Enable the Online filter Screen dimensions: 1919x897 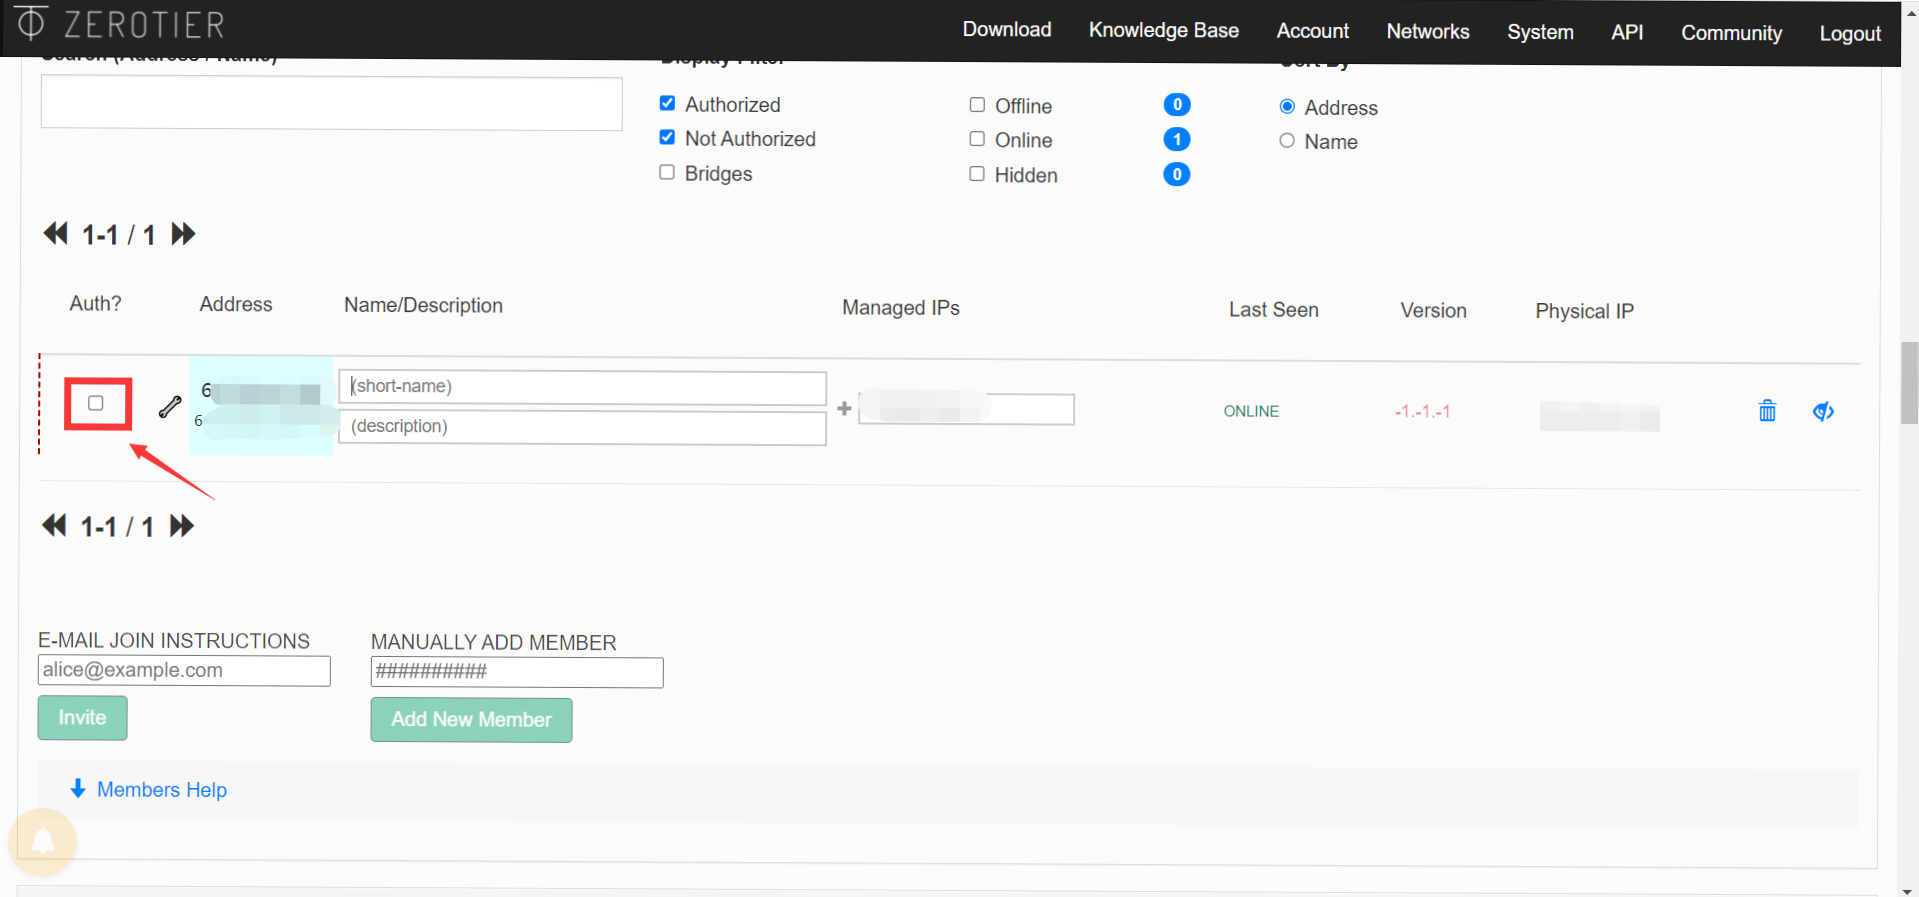(x=977, y=139)
